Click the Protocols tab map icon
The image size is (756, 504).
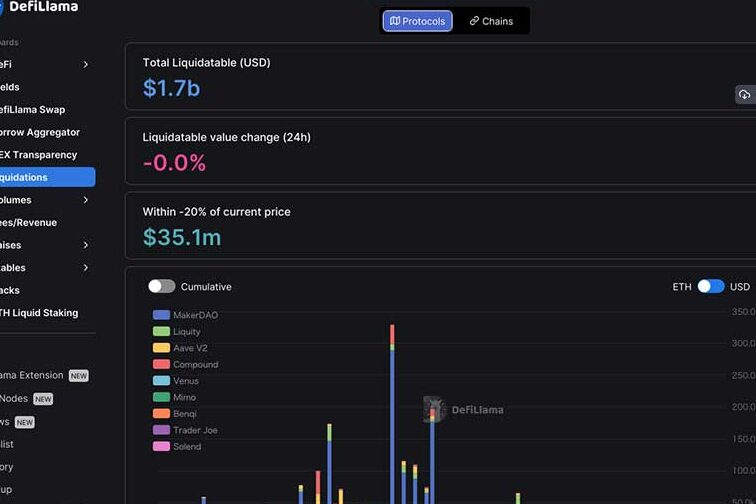(395, 21)
